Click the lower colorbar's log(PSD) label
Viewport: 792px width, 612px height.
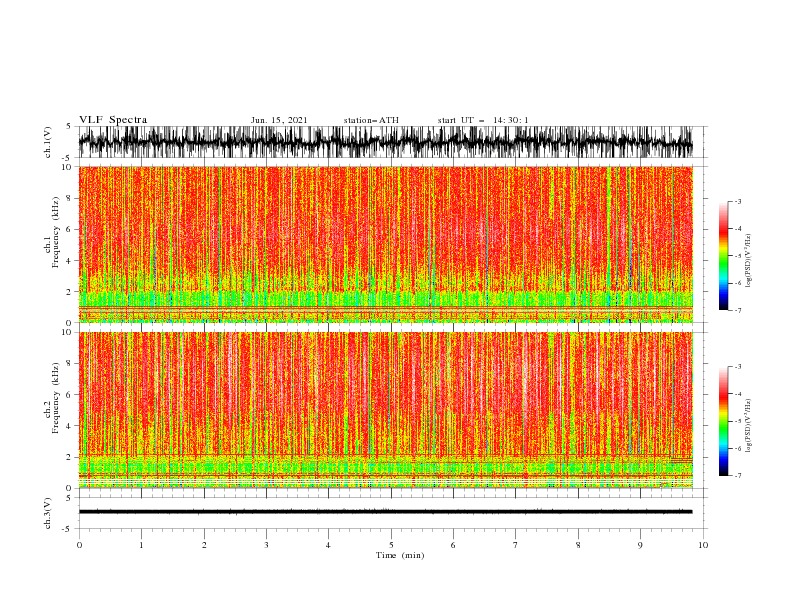pos(749,426)
